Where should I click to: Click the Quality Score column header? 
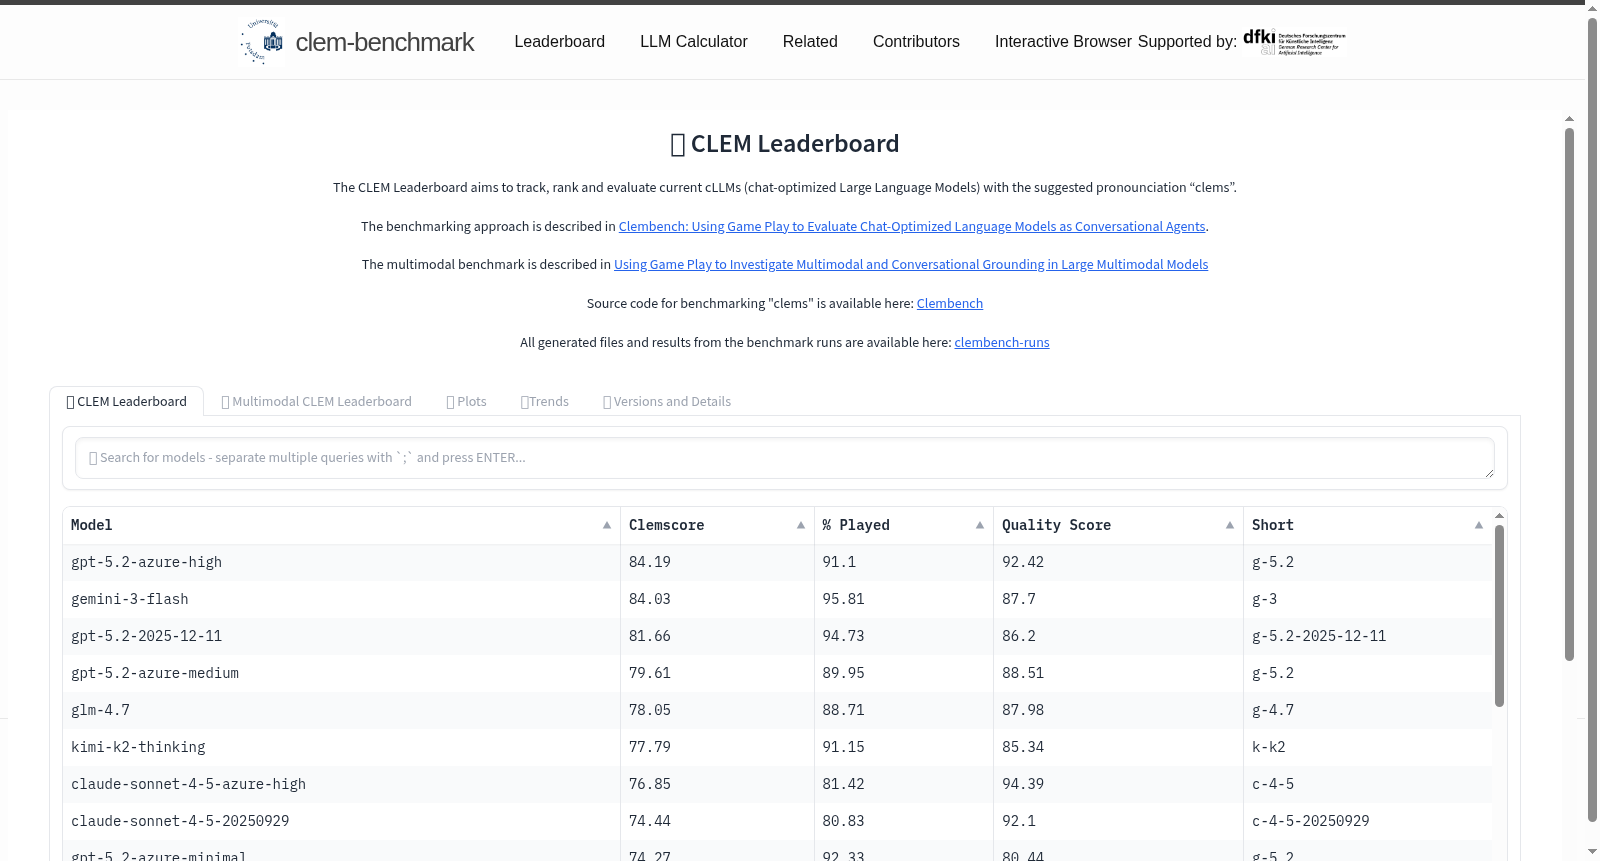pos(1119,525)
